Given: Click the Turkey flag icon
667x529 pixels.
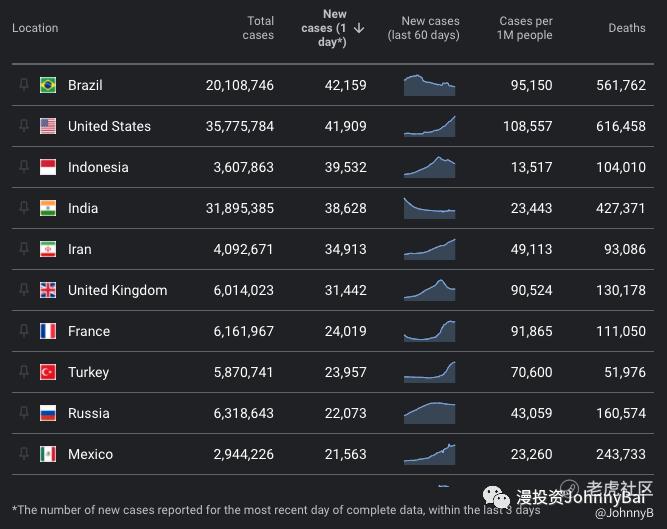Looking at the screenshot, I should tap(48, 372).
